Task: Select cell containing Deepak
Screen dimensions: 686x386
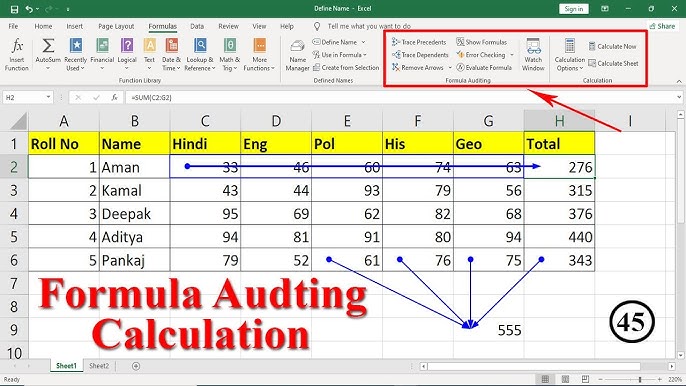Action: tap(135, 214)
